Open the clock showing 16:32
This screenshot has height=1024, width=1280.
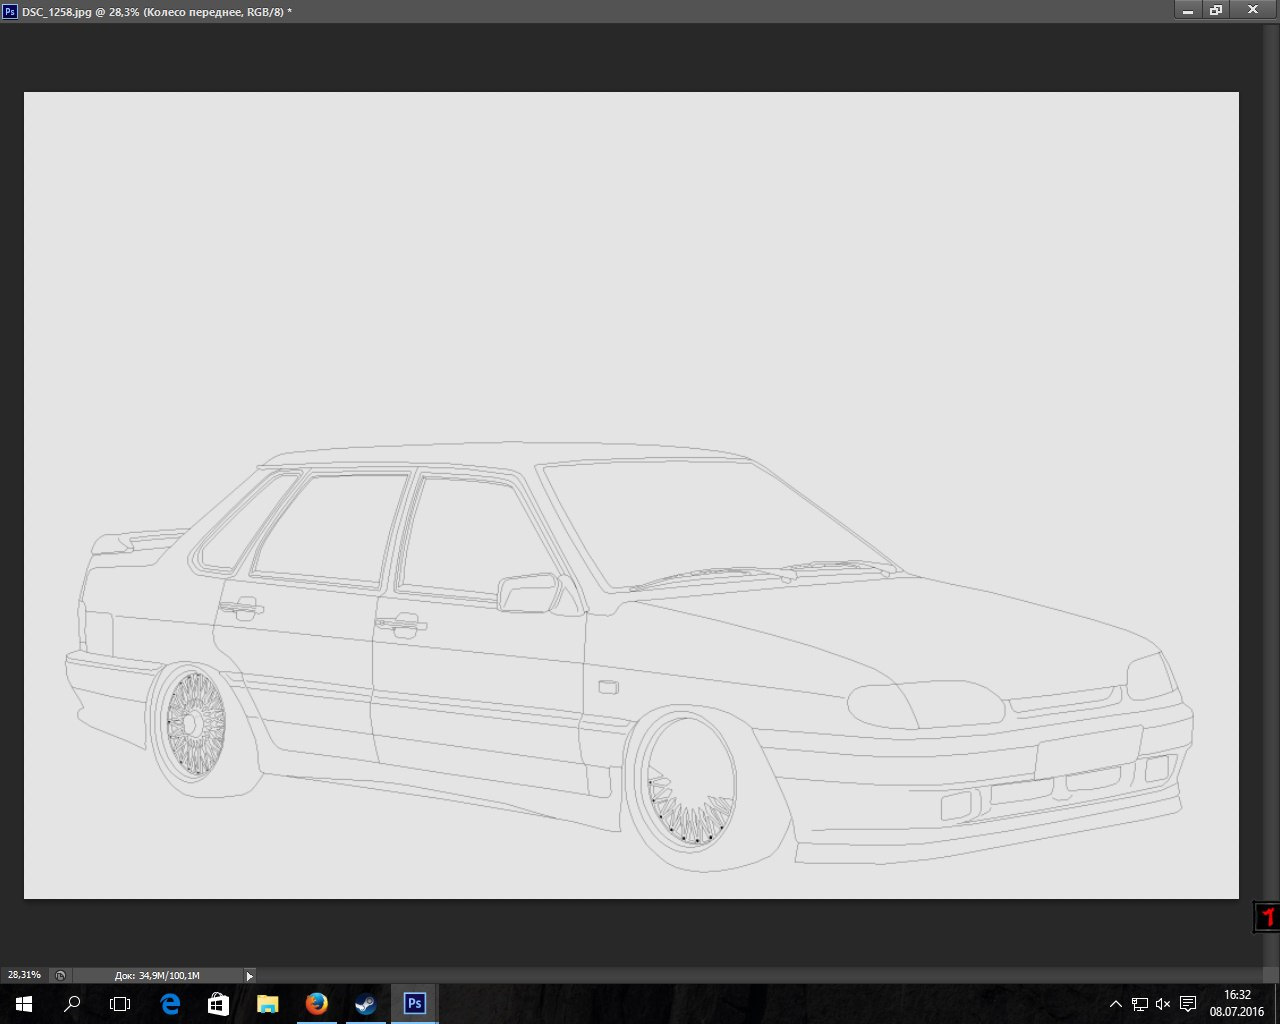1237,1003
